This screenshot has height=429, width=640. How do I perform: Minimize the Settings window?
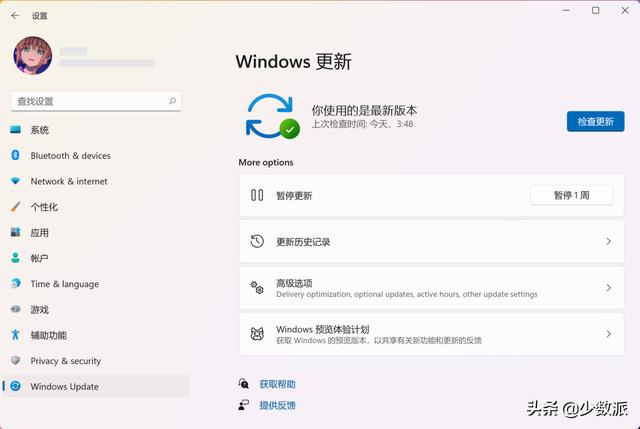(566, 11)
